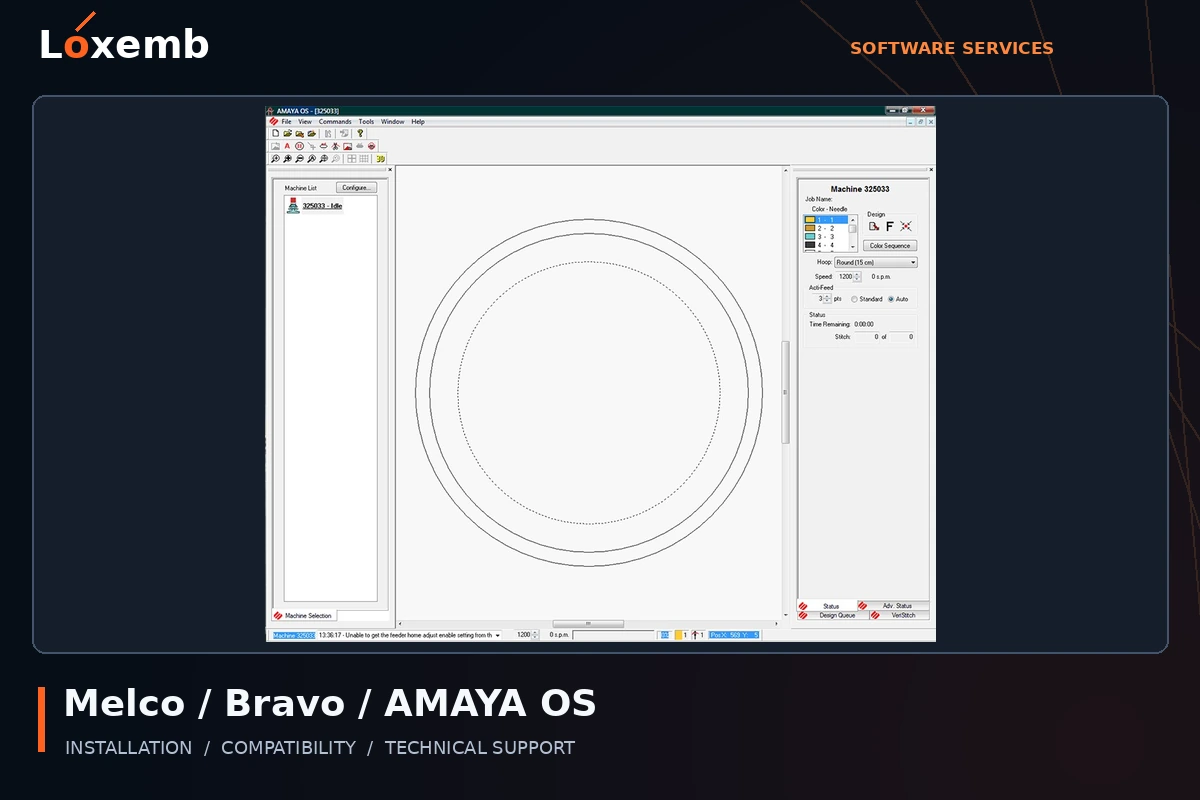Click the Color Sequence button
This screenshot has width=1200, height=800.
click(890, 245)
